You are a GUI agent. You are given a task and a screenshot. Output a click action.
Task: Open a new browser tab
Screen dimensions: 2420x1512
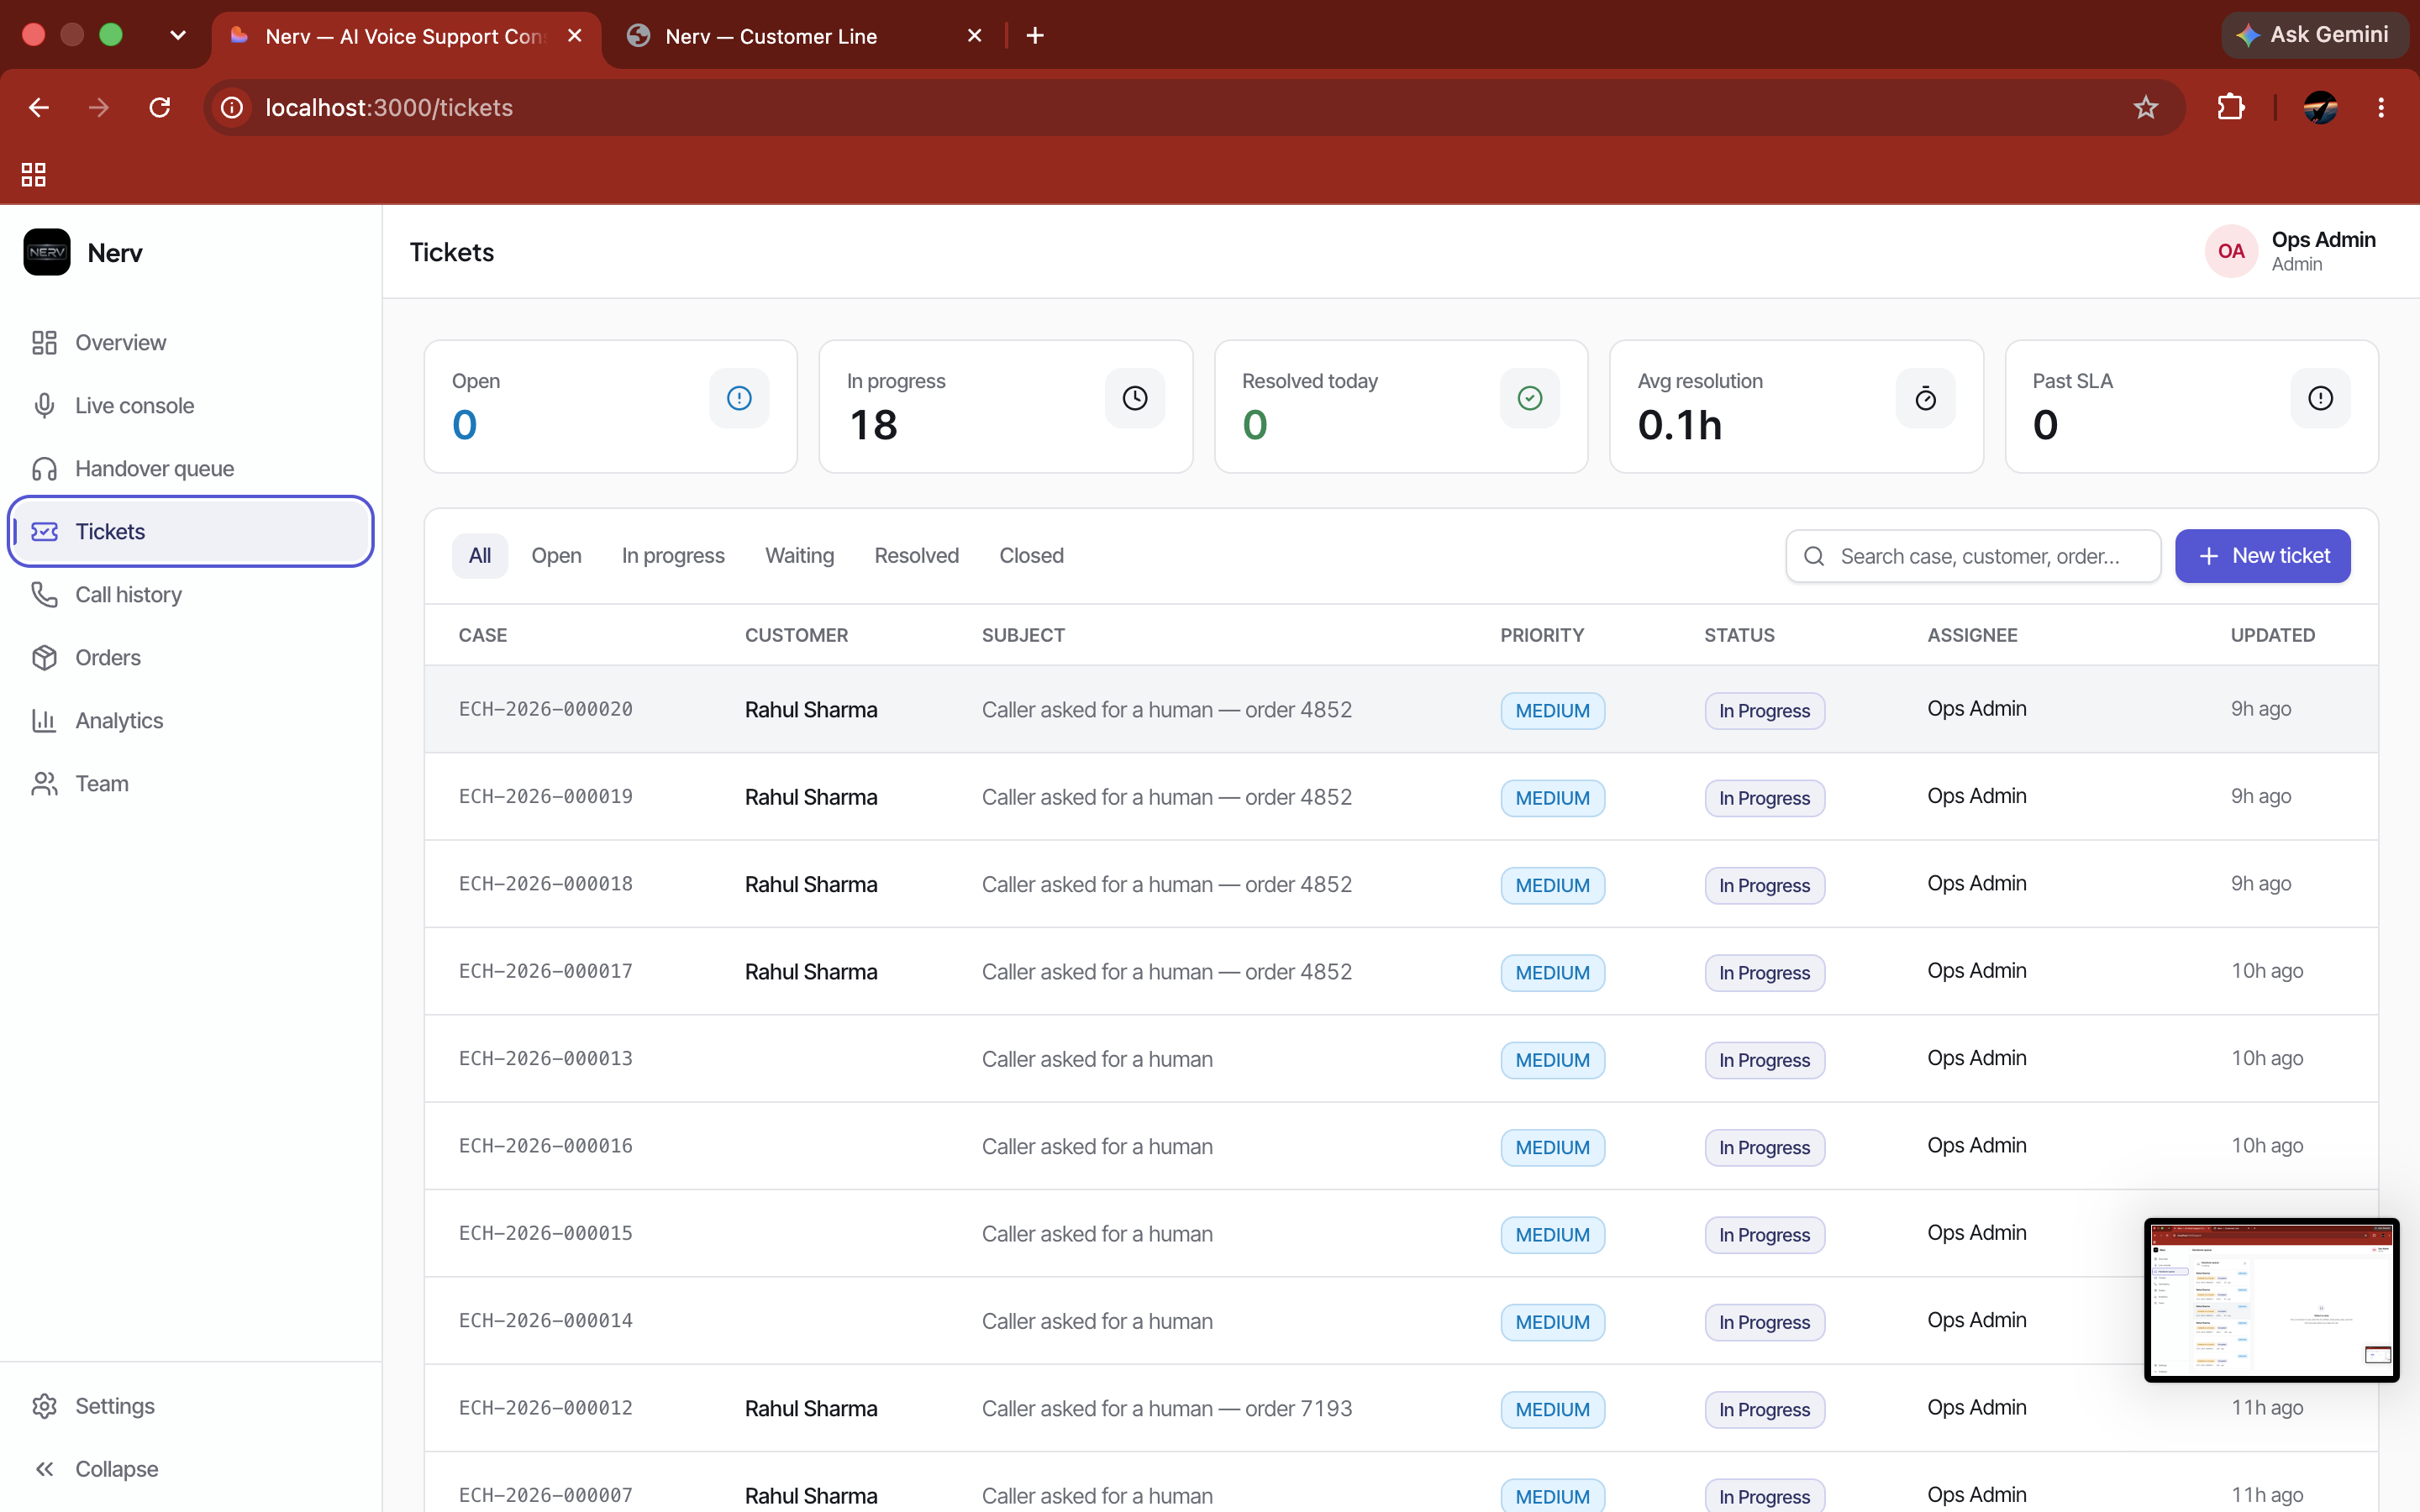[x=1035, y=36]
